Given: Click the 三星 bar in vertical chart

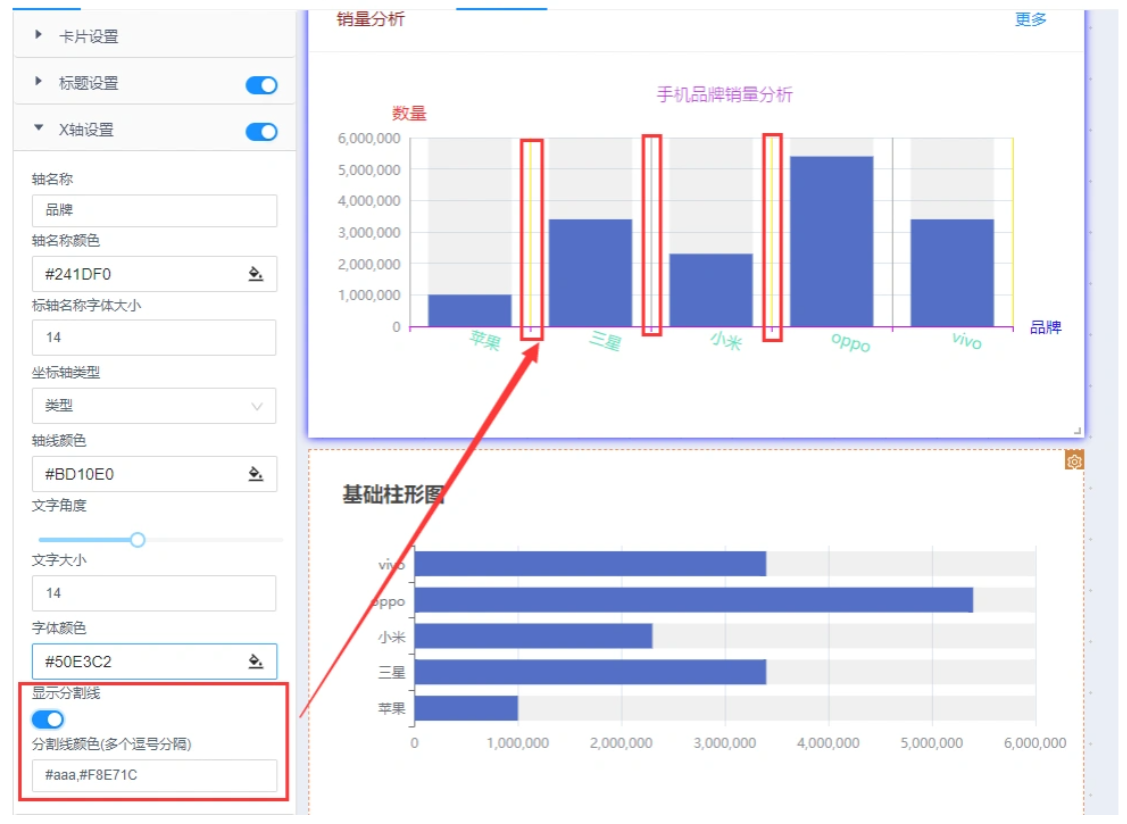Looking at the screenshot, I should (590, 273).
